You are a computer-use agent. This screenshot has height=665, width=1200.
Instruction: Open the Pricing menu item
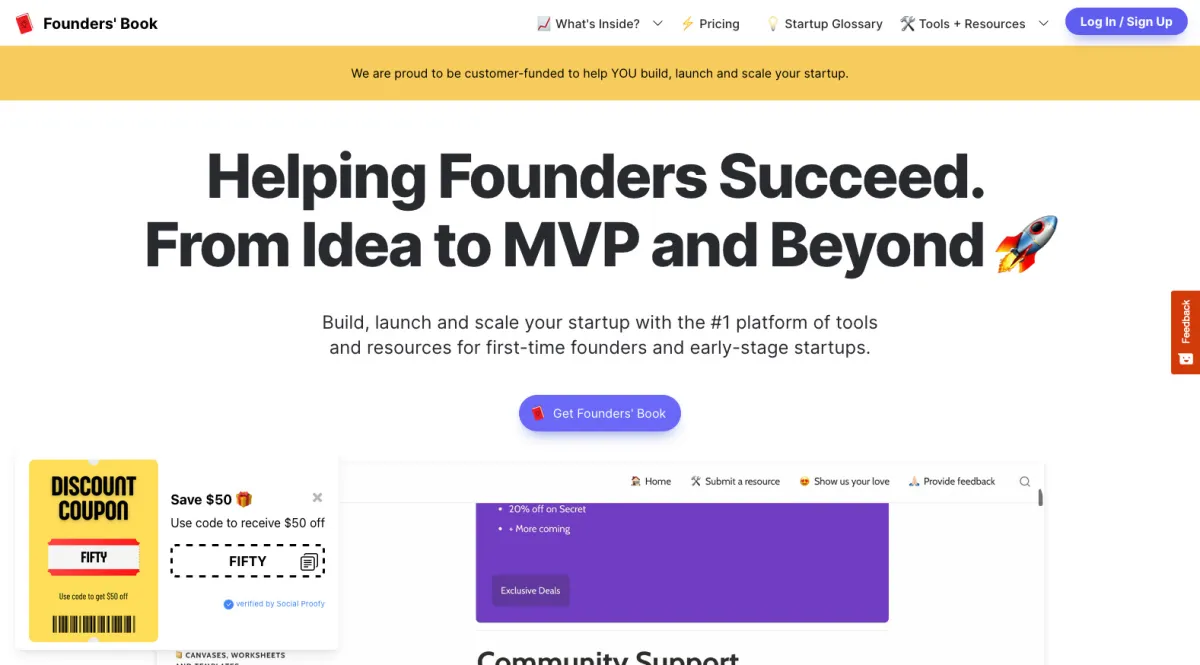[x=710, y=24]
